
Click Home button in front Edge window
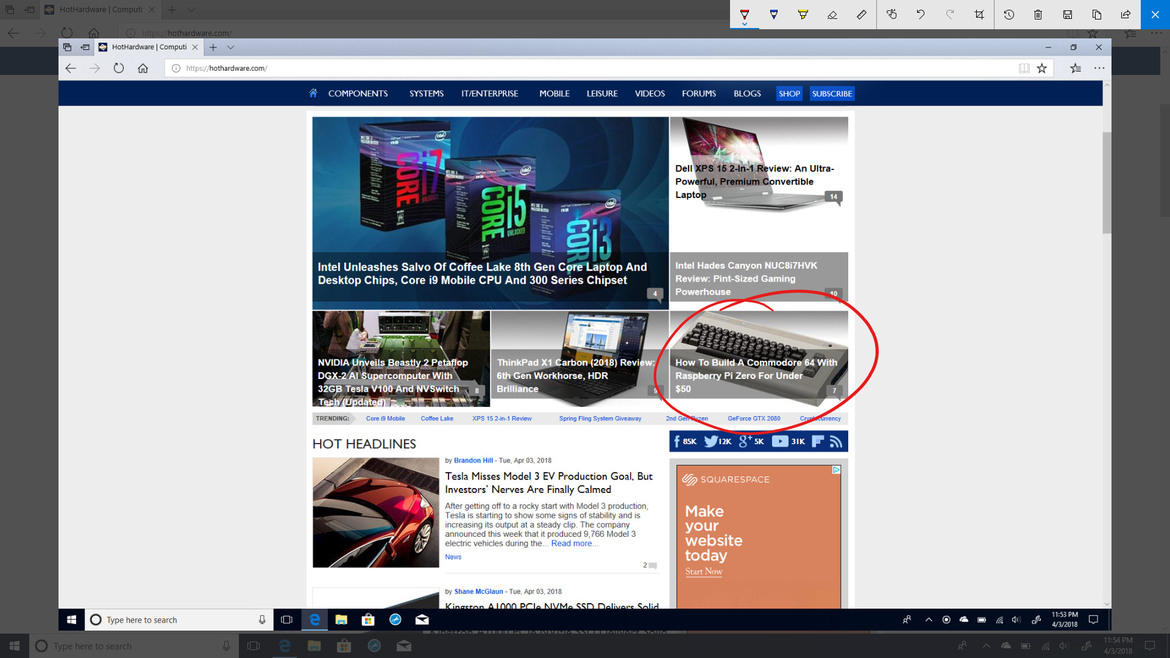(143, 68)
